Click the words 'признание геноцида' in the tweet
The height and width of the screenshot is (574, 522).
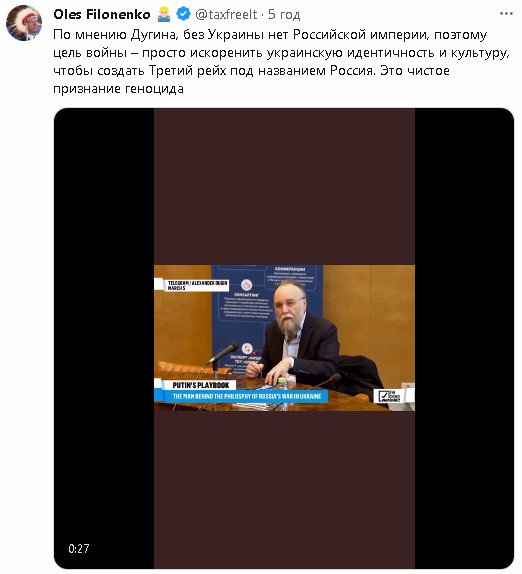pos(118,88)
